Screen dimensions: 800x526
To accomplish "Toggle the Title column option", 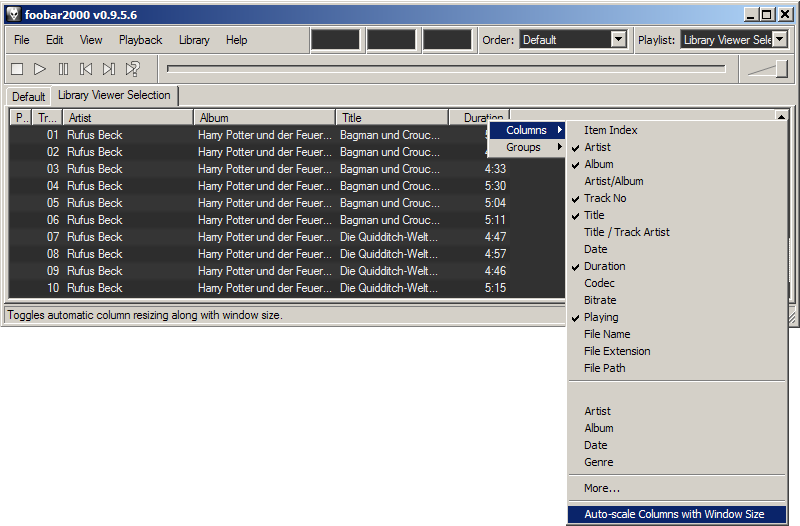I will pyautogui.click(x=677, y=215).
